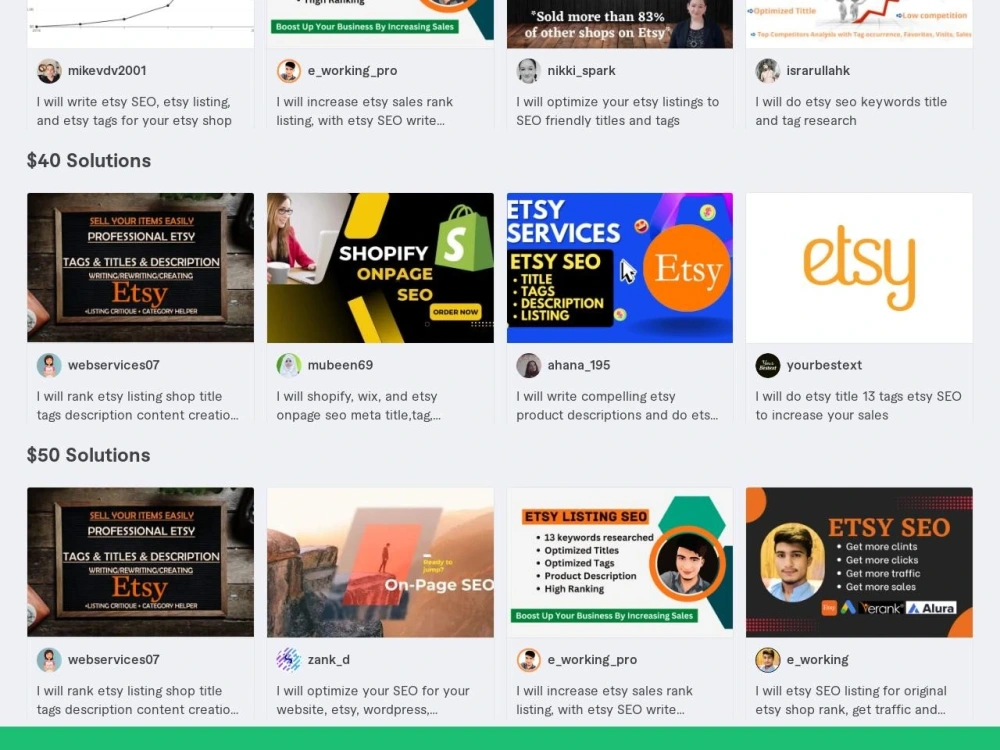1000x750 pixels.
Task: Open webservices07 username in the $40 Solutions row
Action: tap(114, 365)
